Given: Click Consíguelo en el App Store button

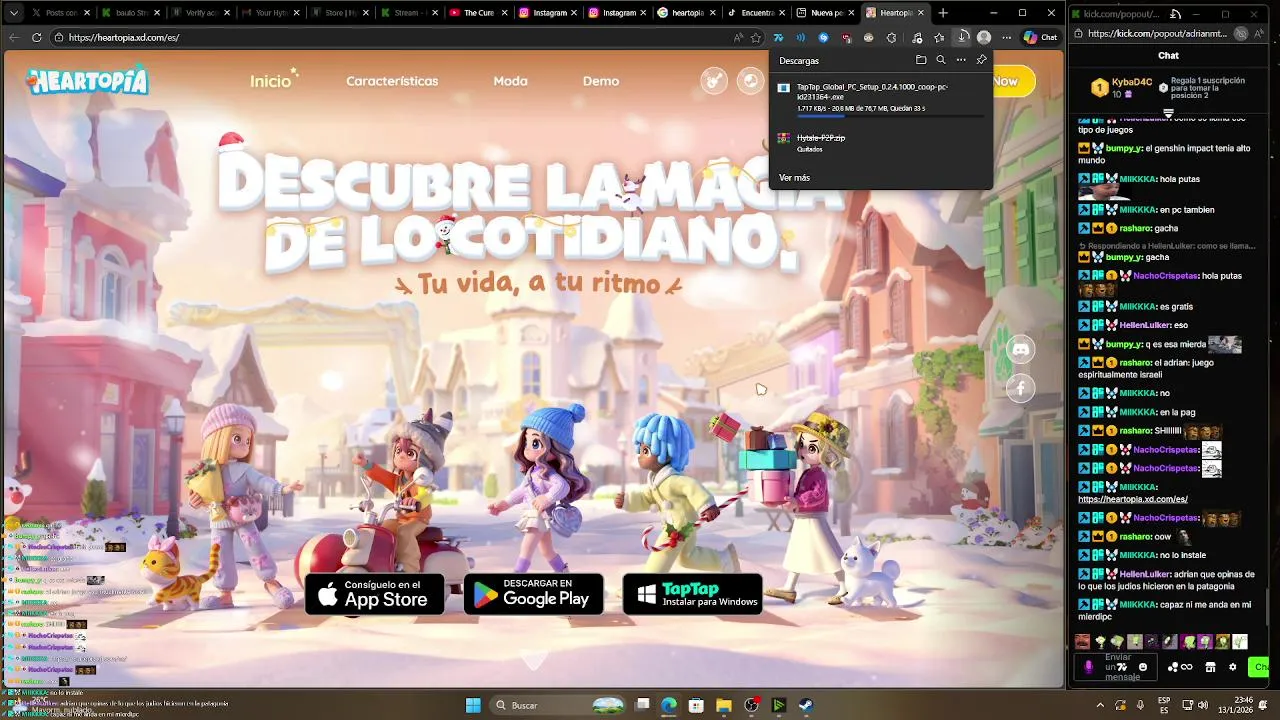Looking at the screenshot, I should coord(374,594).
